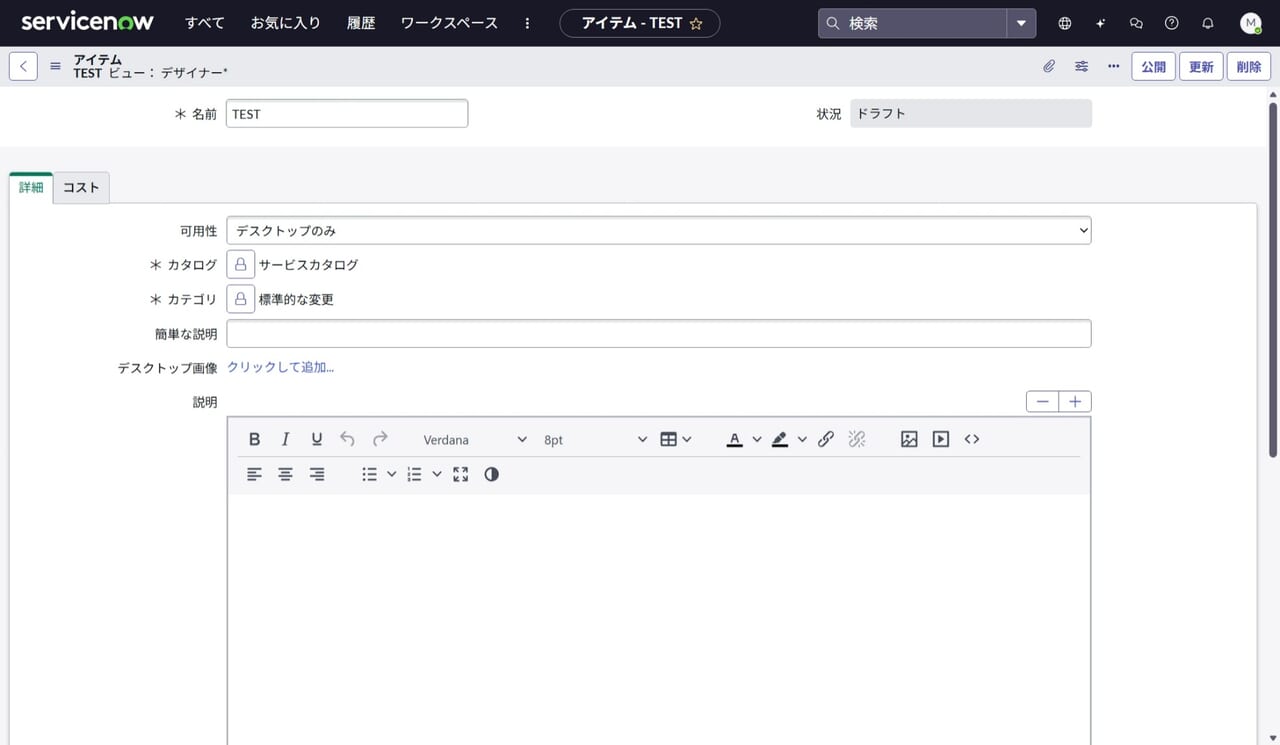Image resolution: width=1280 pixels, height=745 pixels.
Task: Toggle italic text formatting
Action: [285, 439]
